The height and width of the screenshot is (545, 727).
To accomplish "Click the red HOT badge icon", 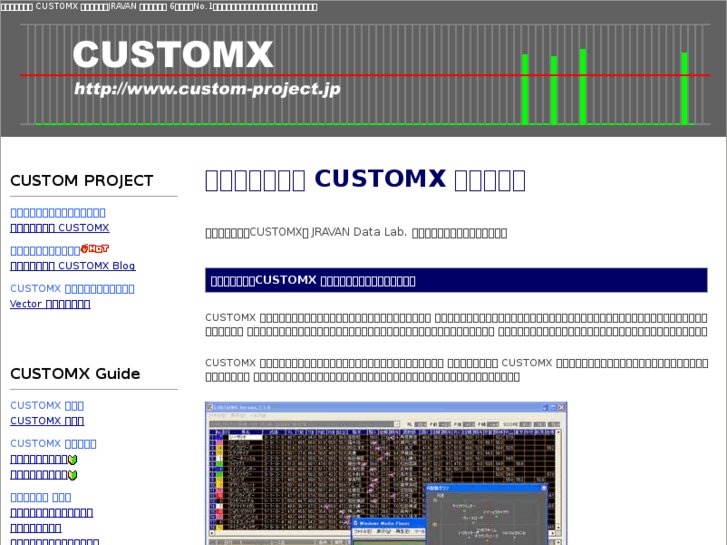I will click(x=95, y=249).
